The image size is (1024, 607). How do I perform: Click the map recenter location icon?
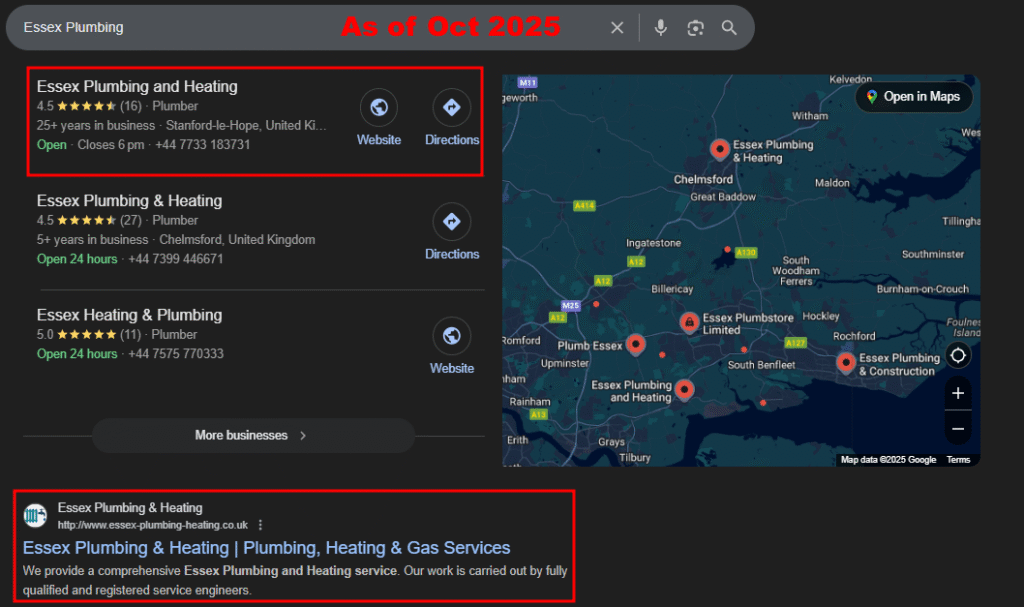click(x=957, y=355)
